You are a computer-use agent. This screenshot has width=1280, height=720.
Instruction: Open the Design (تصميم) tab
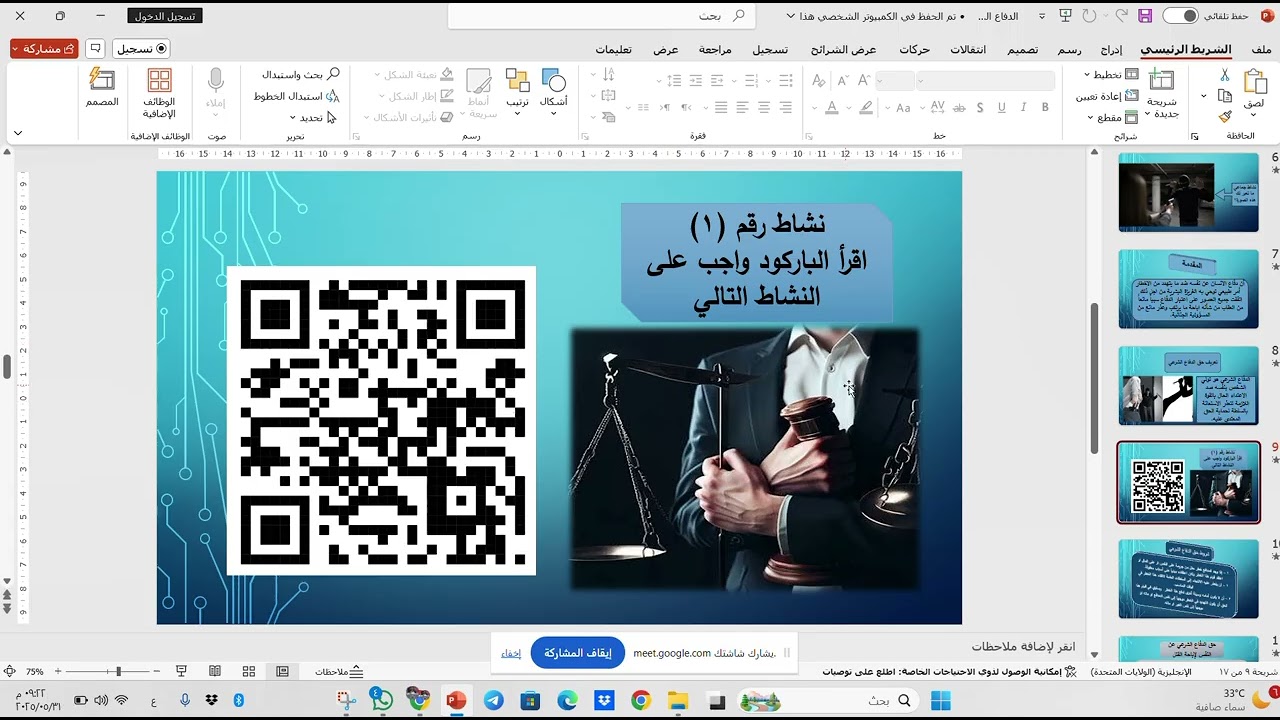[x=1022, y=50]
